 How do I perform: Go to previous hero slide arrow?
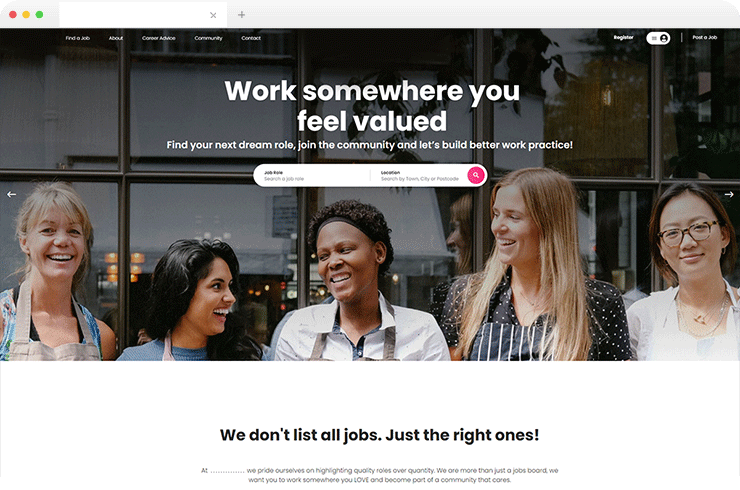point(11,194)
